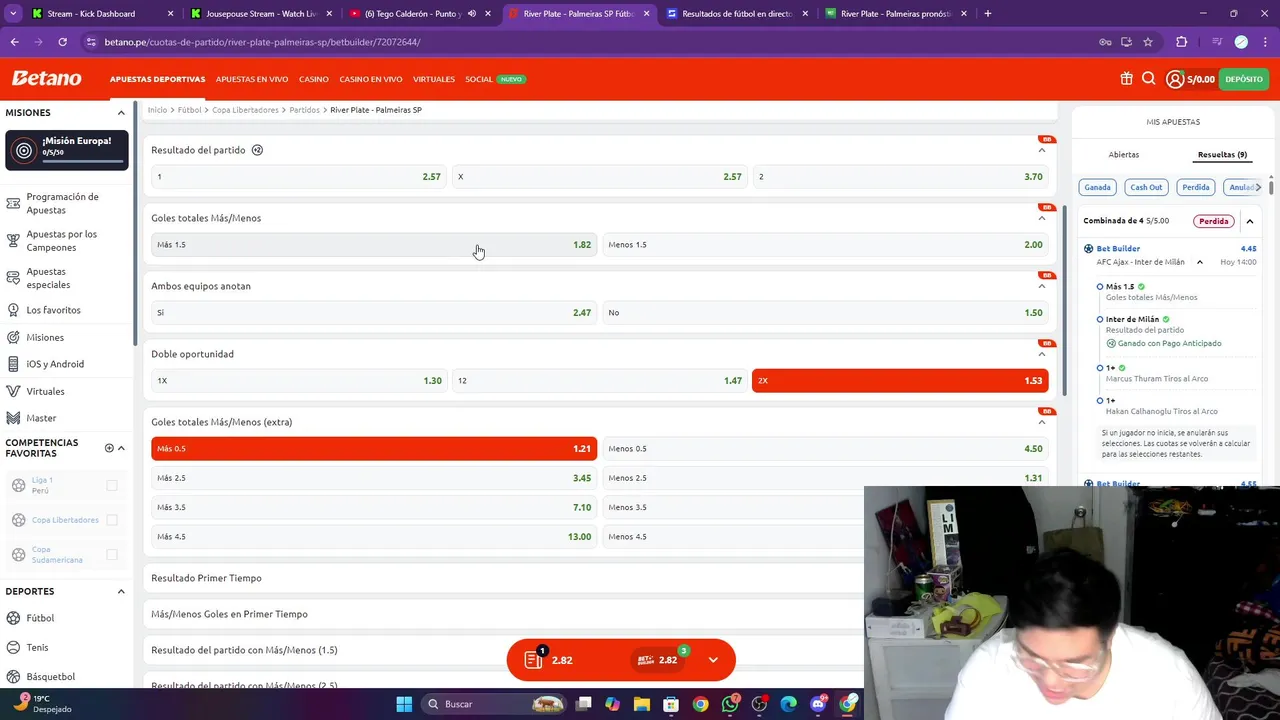This screenshot has height=720, width=1280.
Task: Open Los favoritos pin icon
Action: click(13, 310)
